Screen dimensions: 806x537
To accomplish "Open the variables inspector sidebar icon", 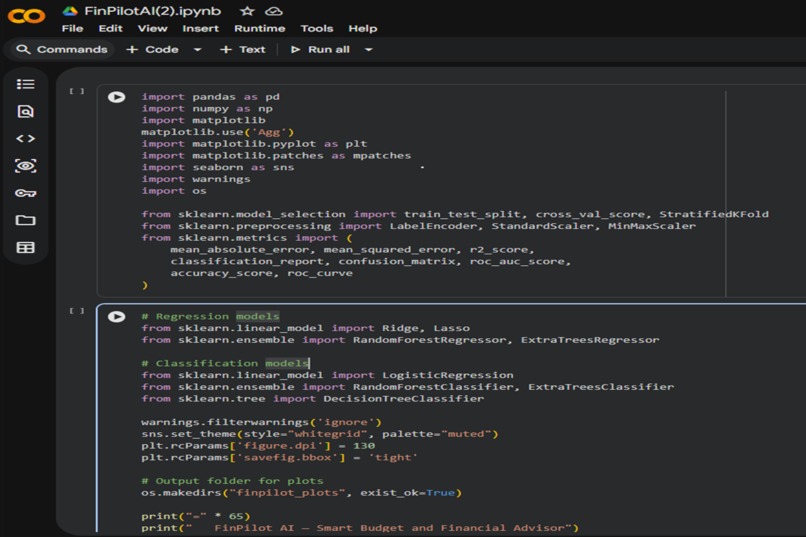I will coord(25,165).
